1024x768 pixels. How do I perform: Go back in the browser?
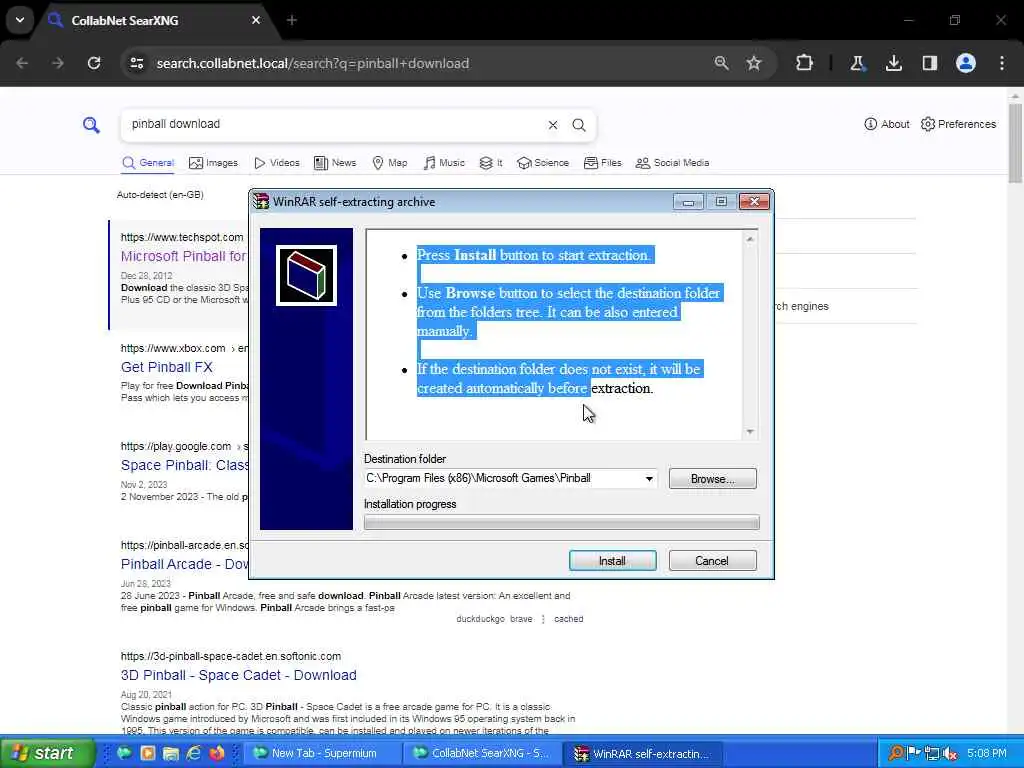(x=22, y=63)
